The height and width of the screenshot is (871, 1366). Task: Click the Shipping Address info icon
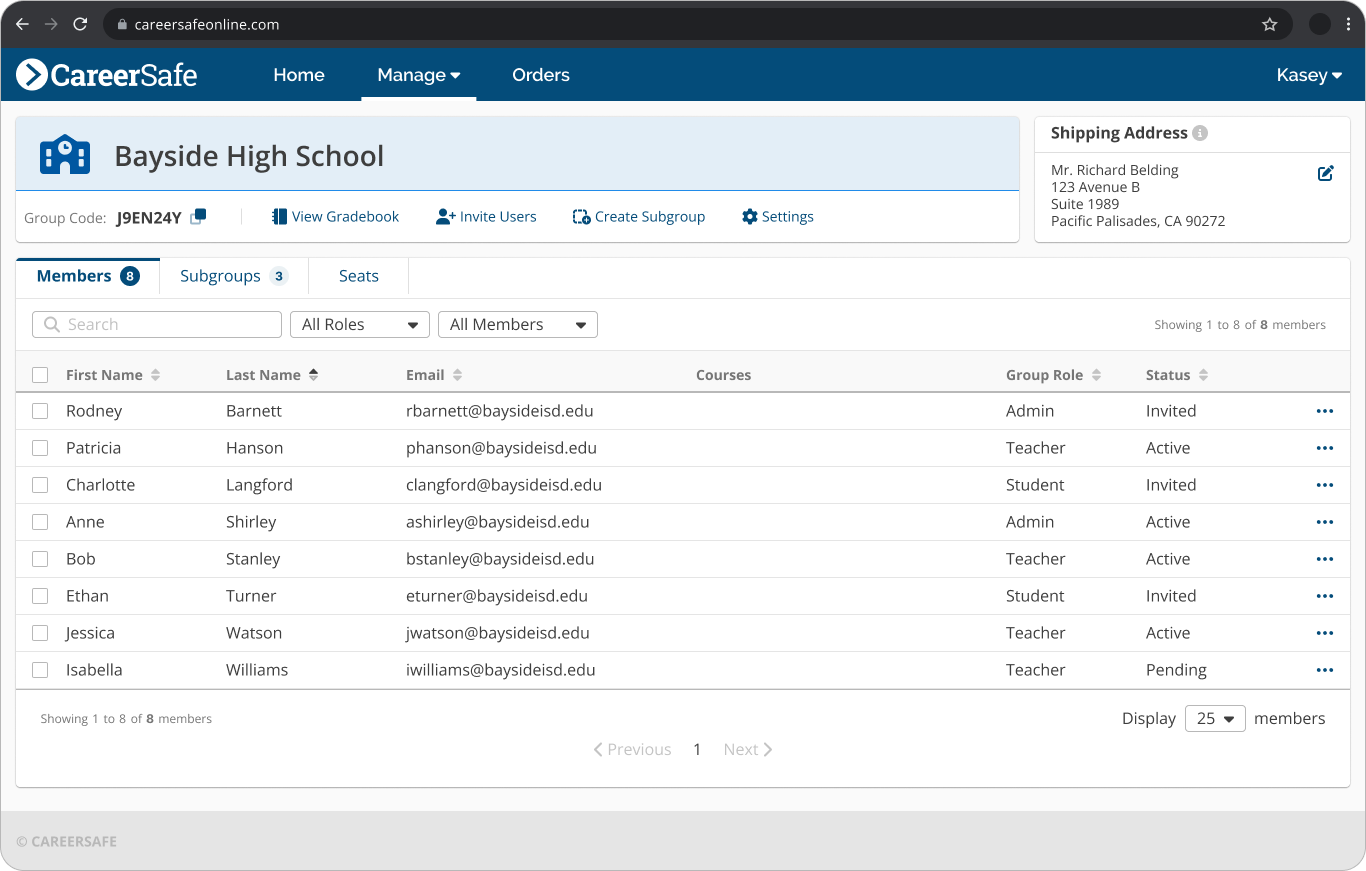(x=1200, y=133)
